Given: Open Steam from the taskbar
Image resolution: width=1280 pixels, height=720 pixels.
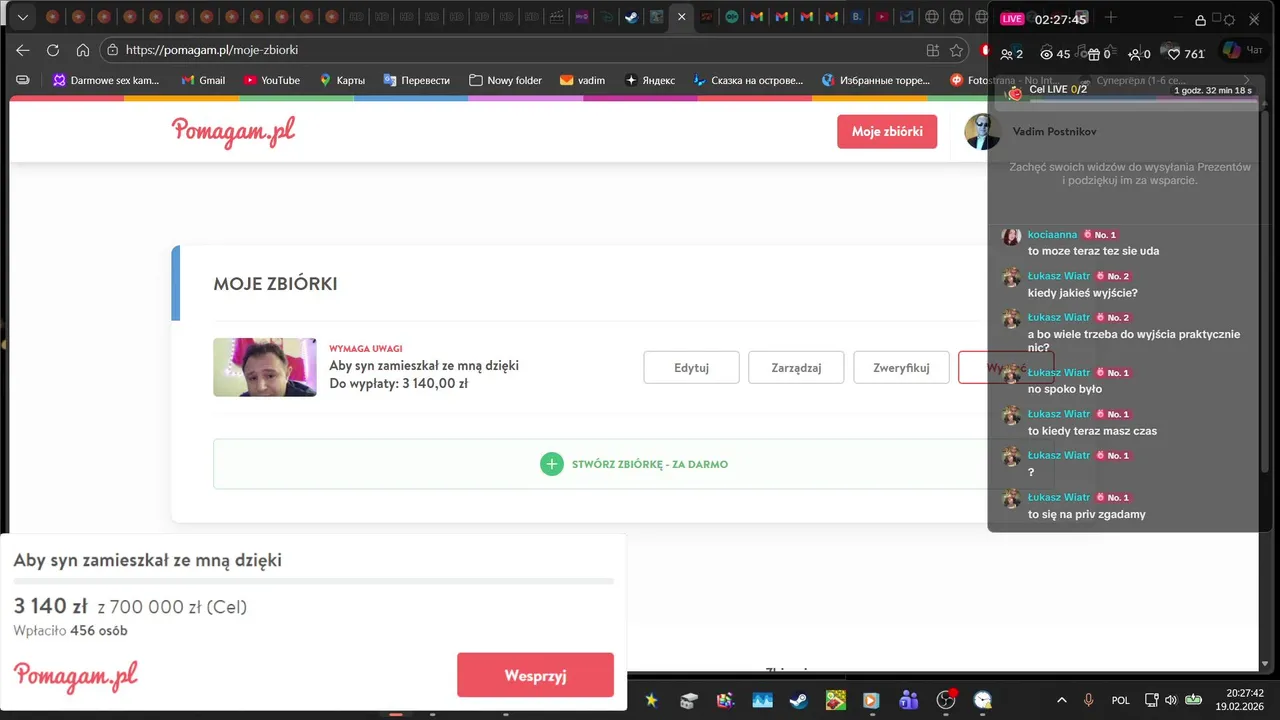Looking at the screenshot, I should point(799,700).
